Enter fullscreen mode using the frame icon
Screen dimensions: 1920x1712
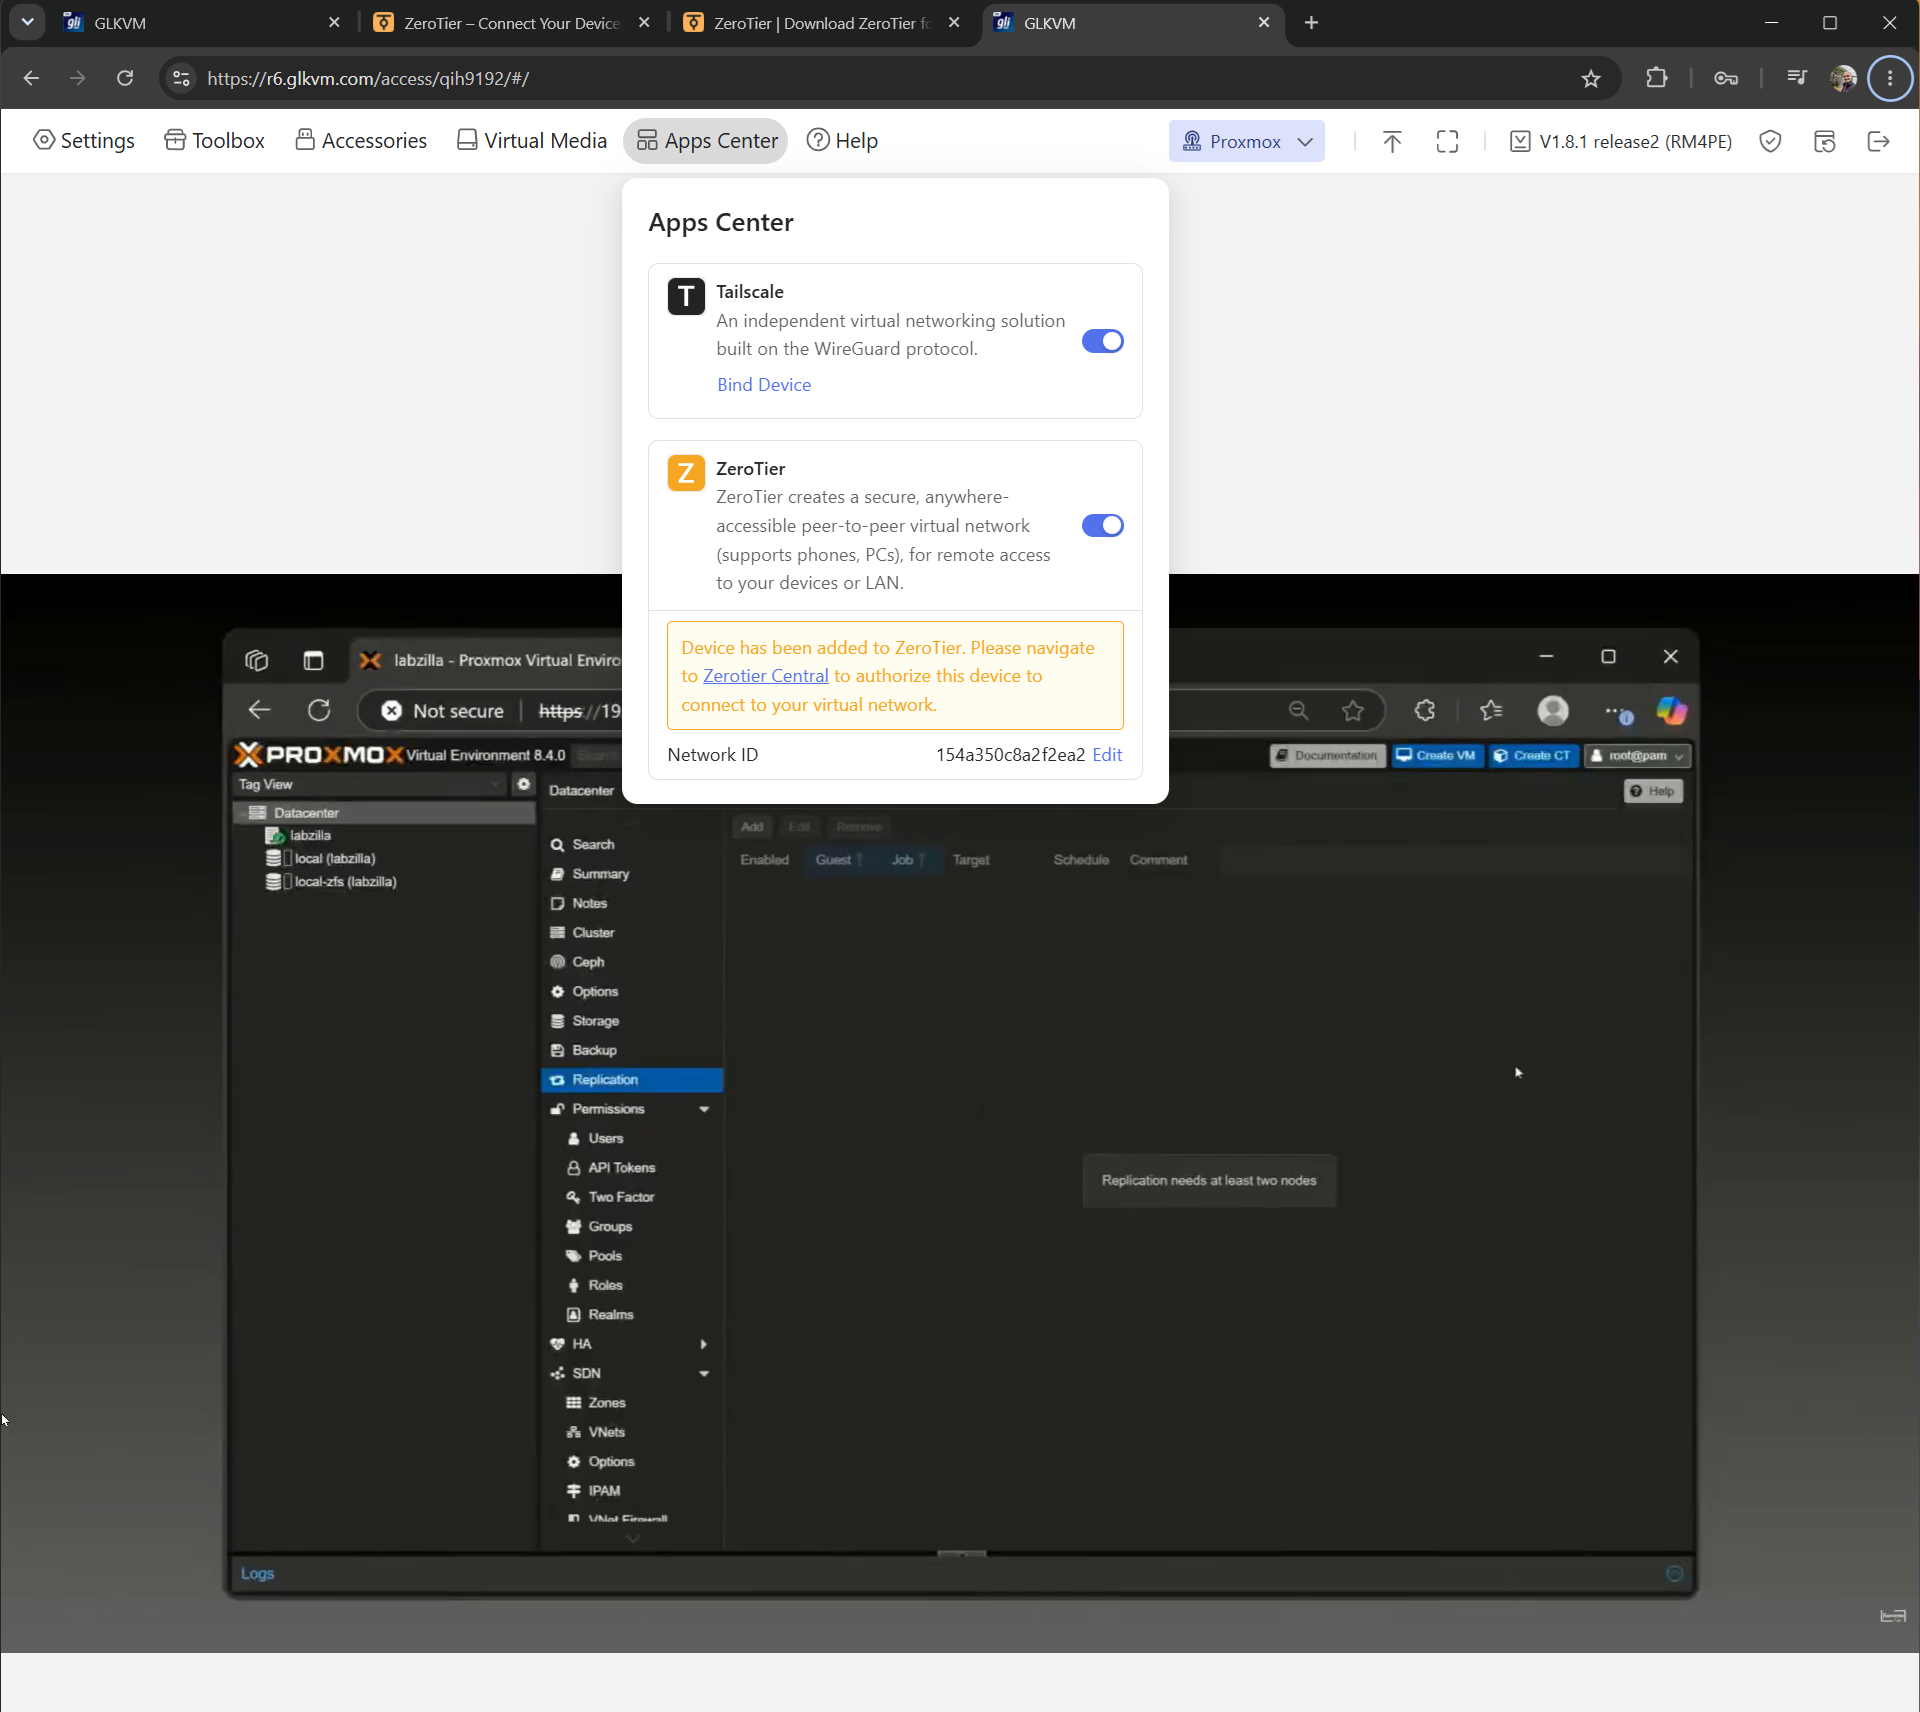[x=1447, y=141]
